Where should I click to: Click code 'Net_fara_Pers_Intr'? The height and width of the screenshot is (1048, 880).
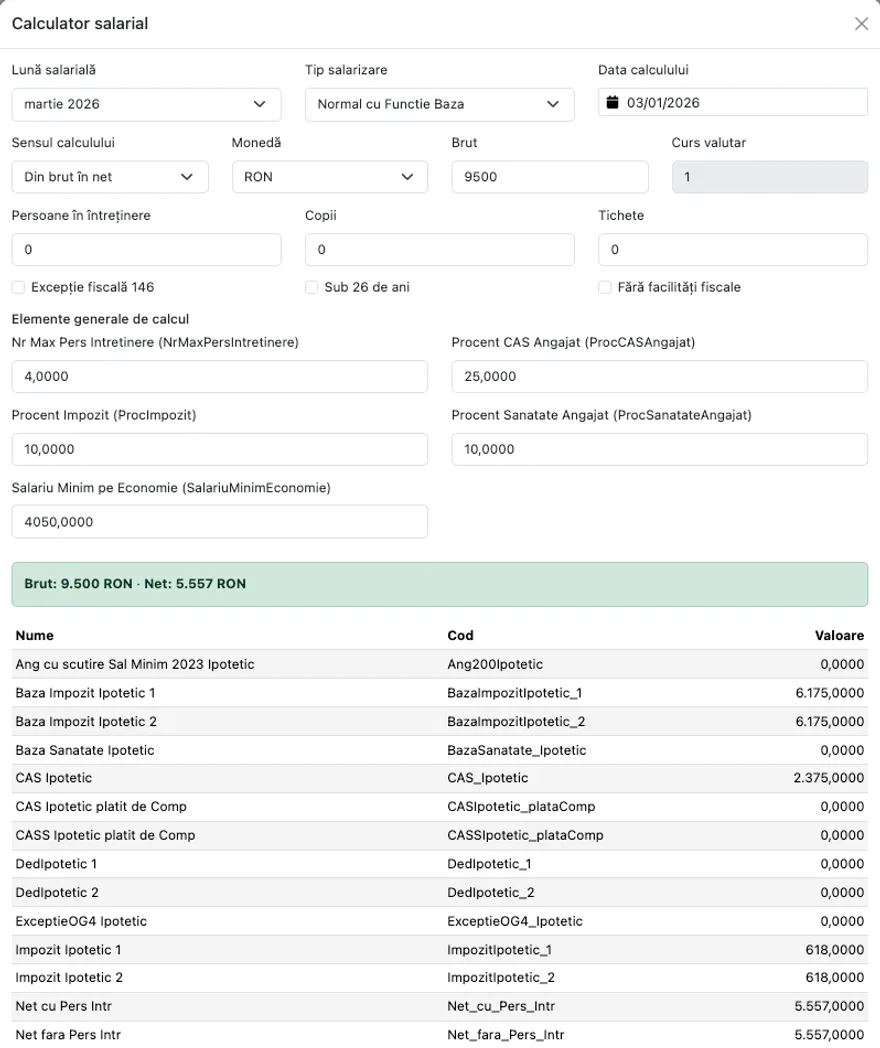(x=506, y=1035)
